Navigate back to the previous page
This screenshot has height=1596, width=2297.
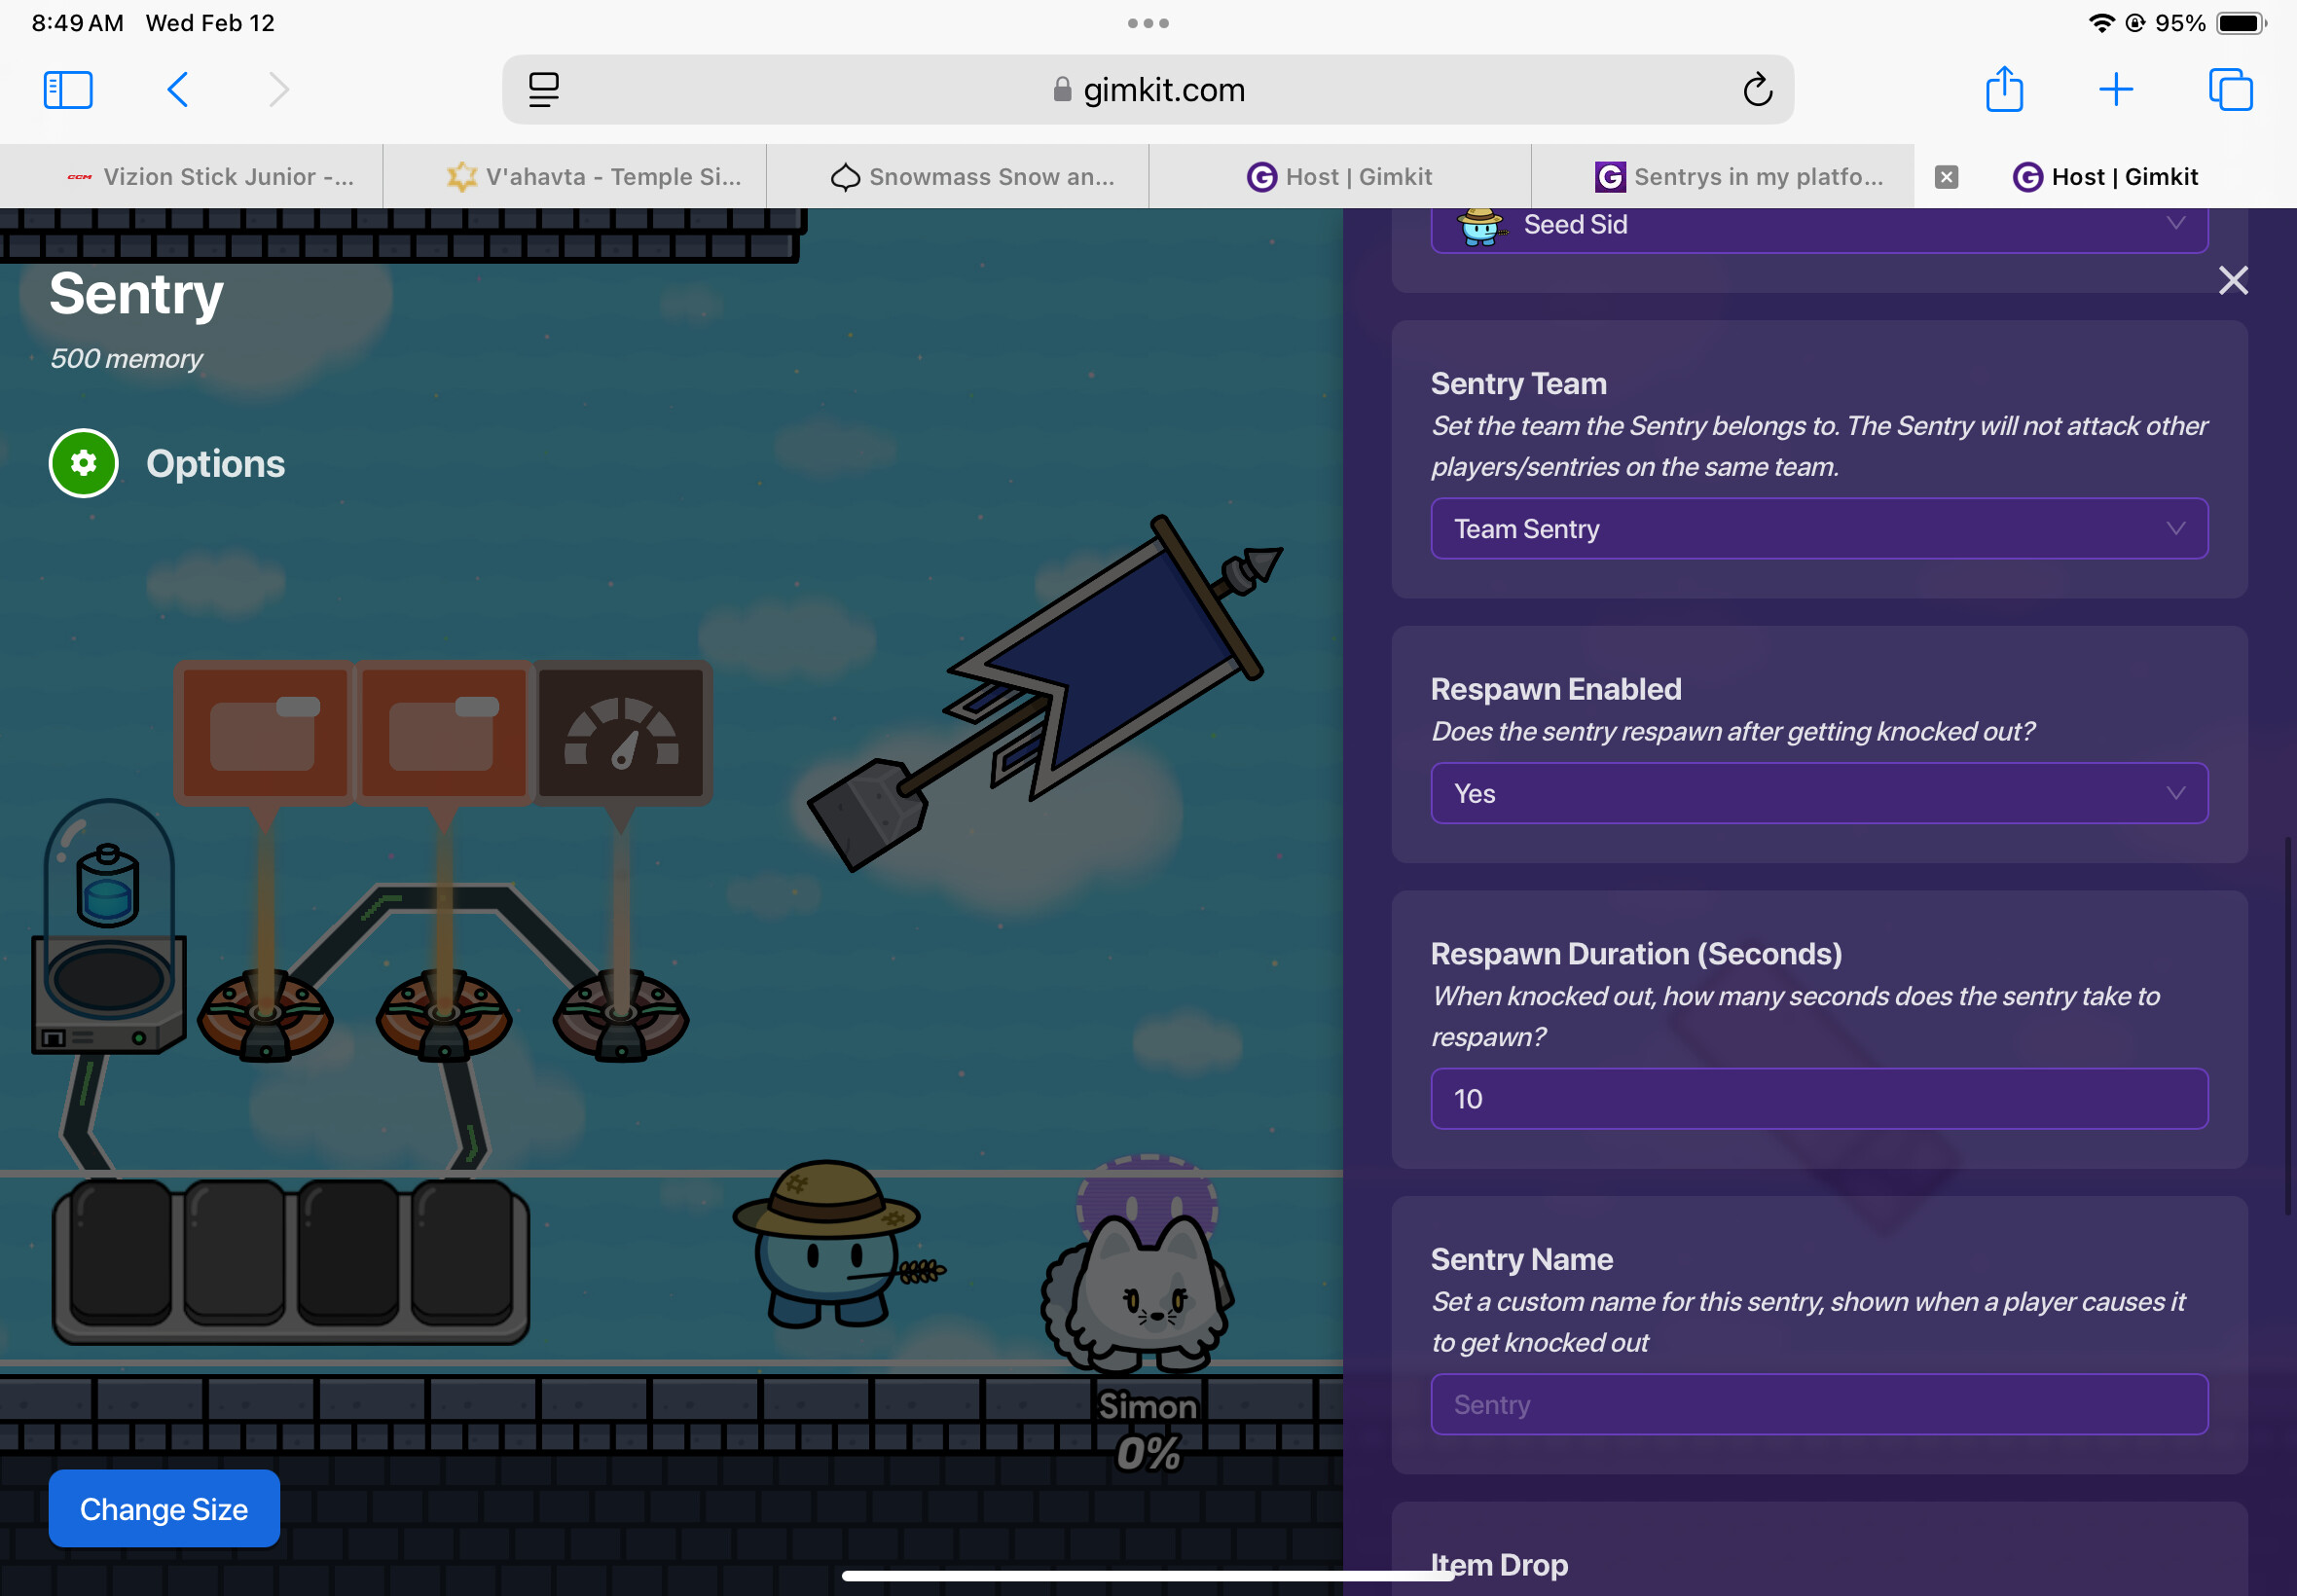tap(177, 89)
